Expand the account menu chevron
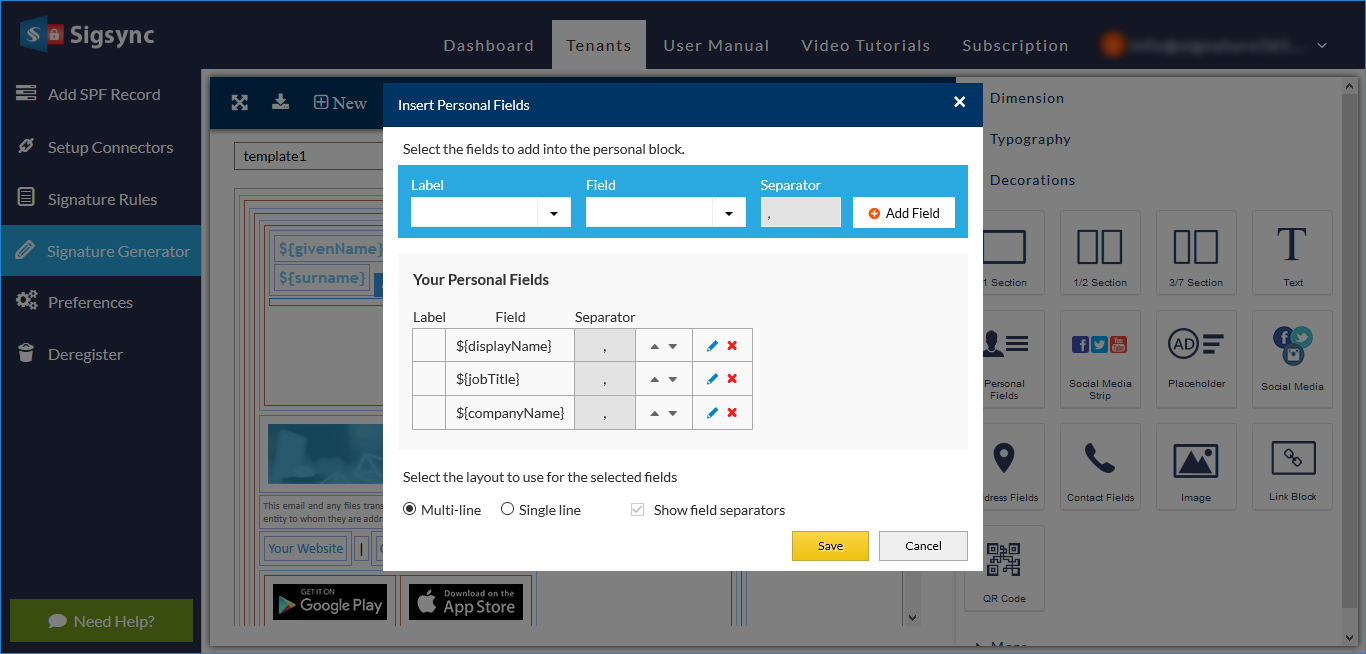This screenshot has width=1366, height=654. [x=1322, y=46]
